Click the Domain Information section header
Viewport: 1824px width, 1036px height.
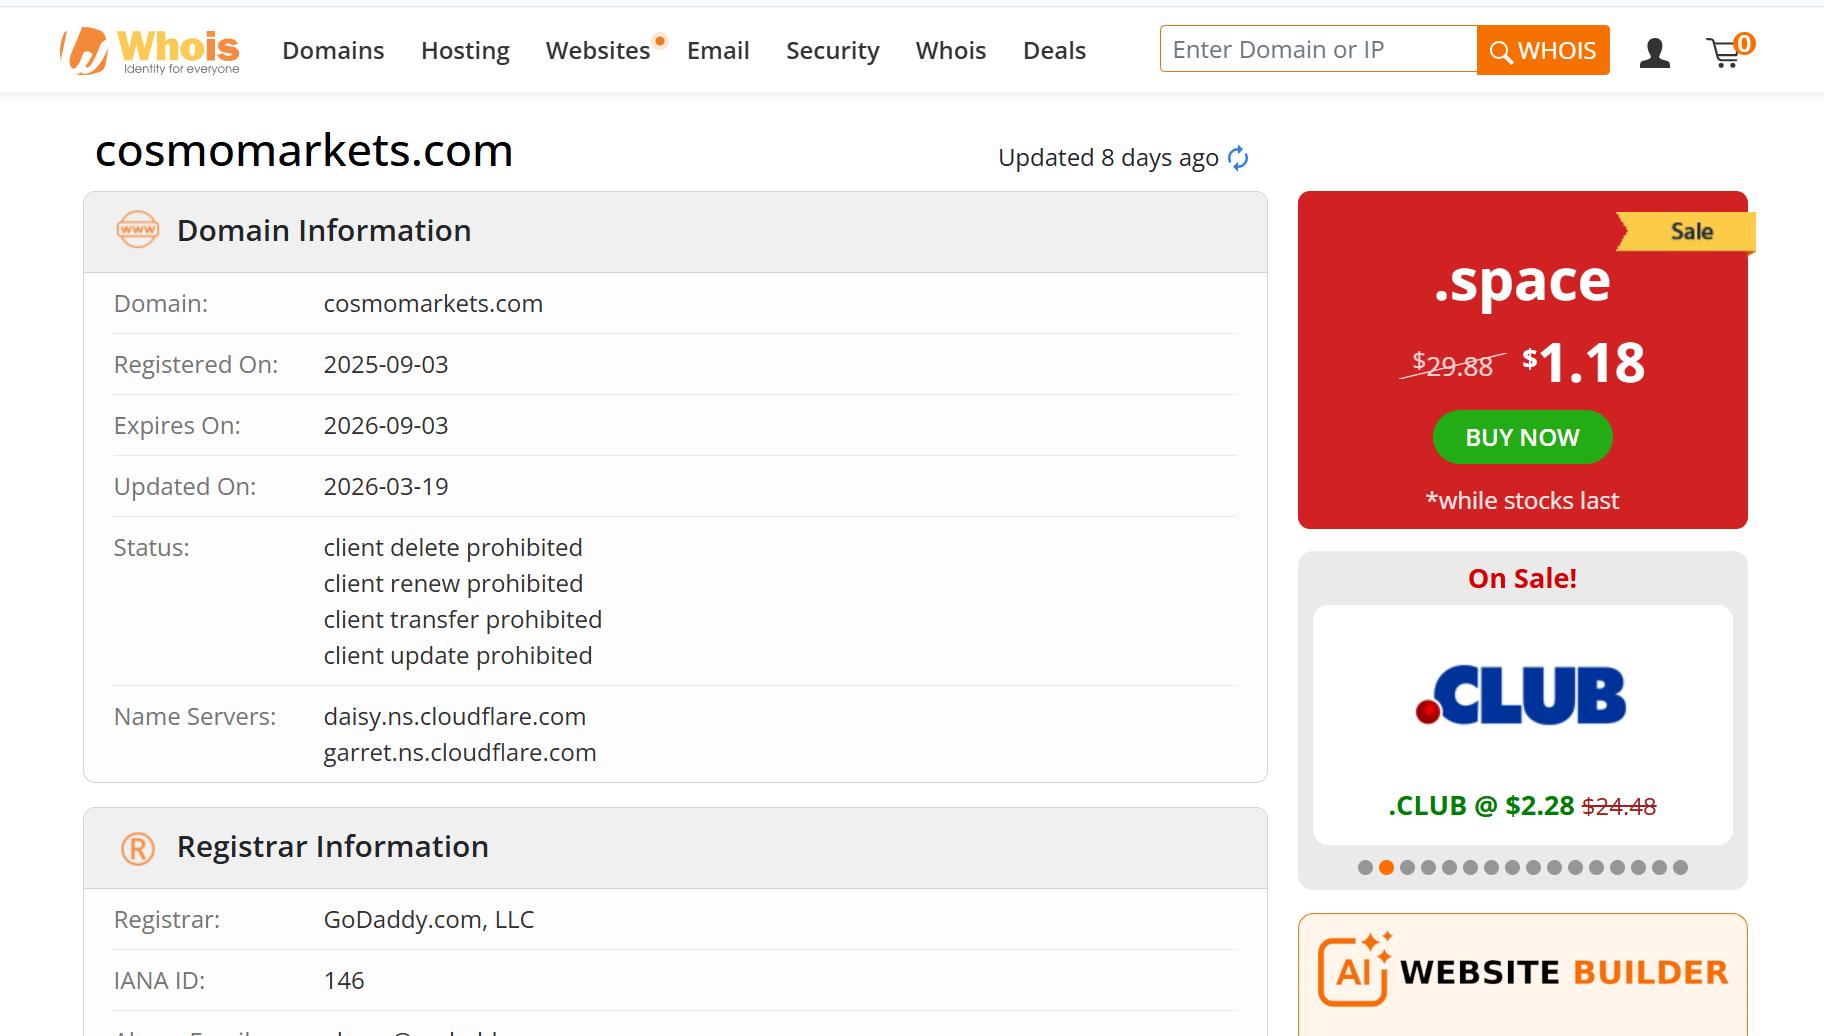675,231
